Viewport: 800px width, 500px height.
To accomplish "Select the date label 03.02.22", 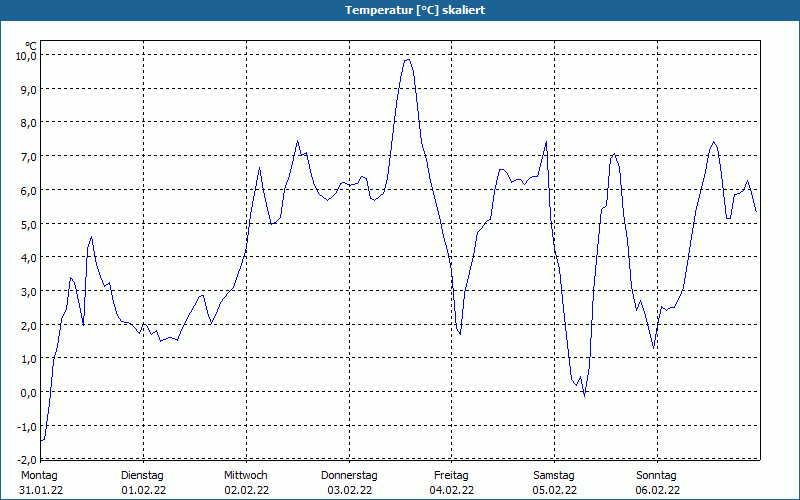I will (349, 491).
